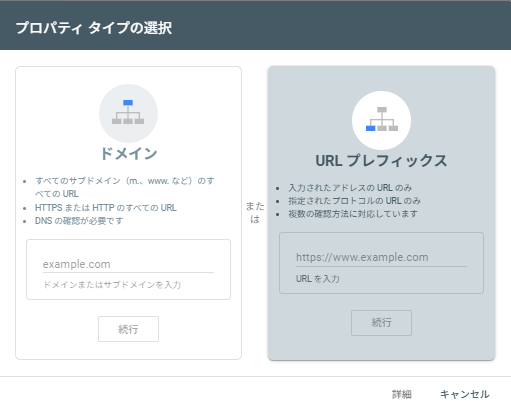This screenshot has width=511, height=410.
Task: Select the URL プレフィックス heading text
Action: tap(381, 161)
